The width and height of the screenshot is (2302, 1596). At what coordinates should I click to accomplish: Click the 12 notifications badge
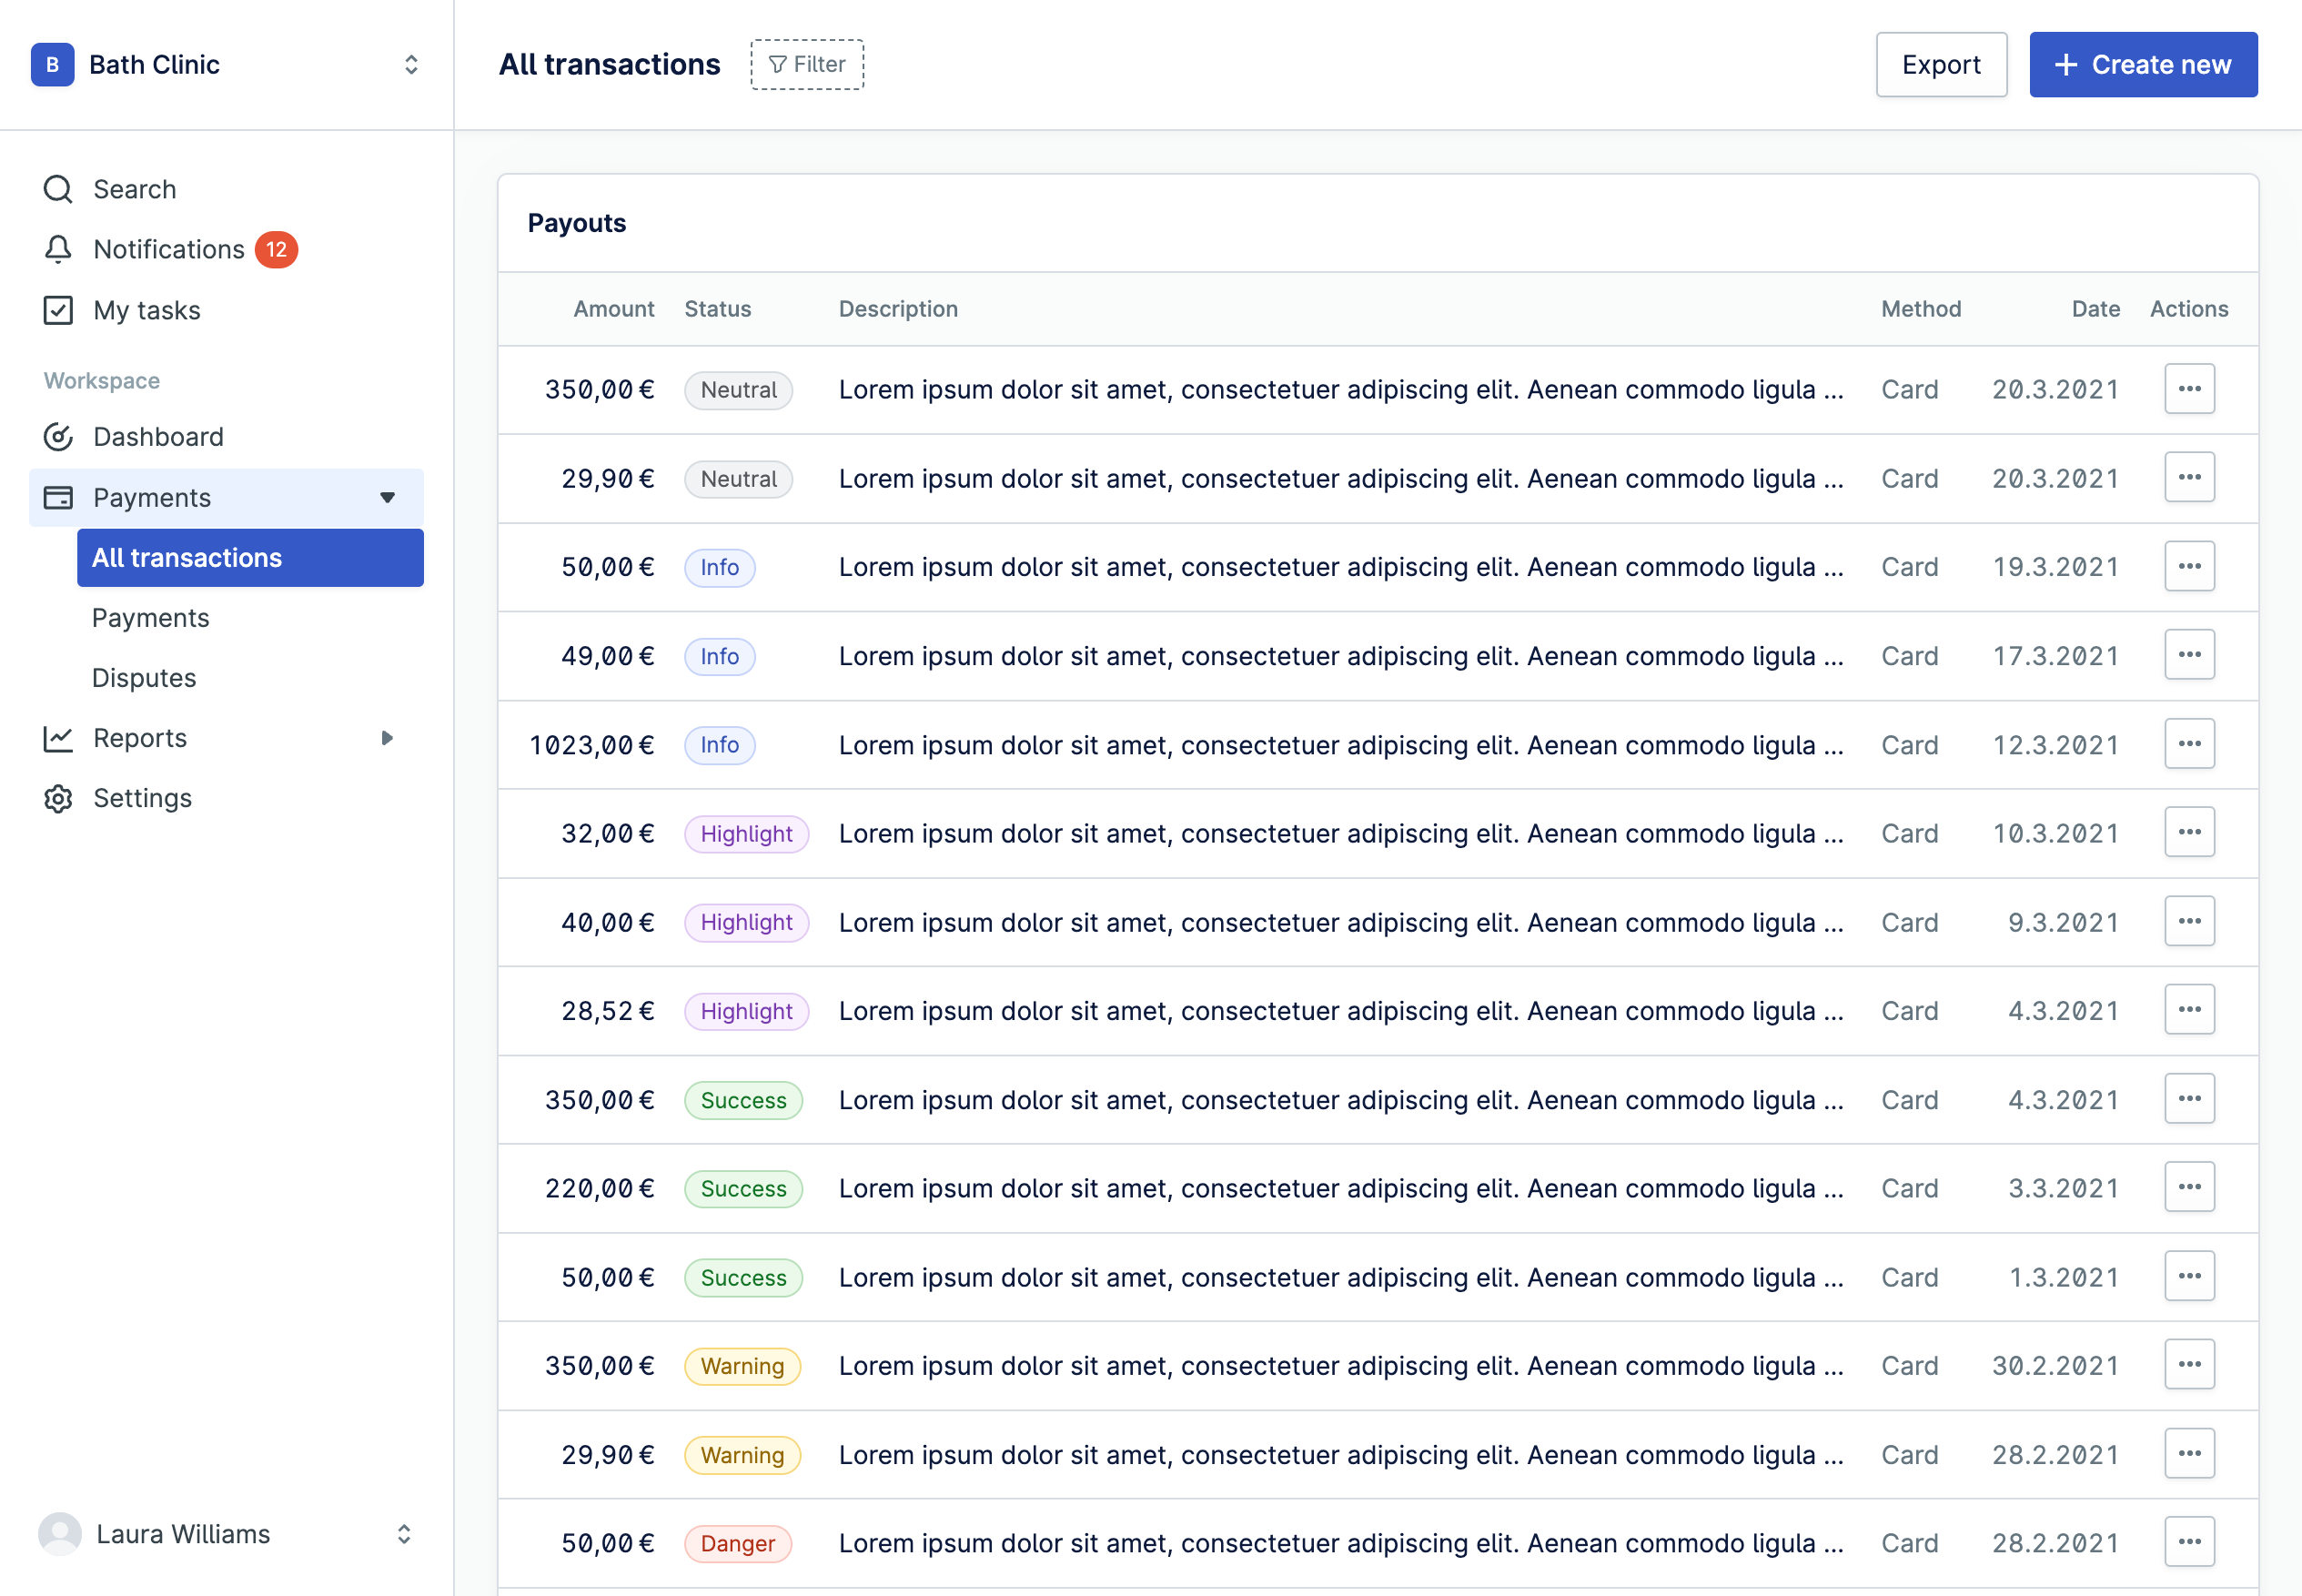coord(276,249)
